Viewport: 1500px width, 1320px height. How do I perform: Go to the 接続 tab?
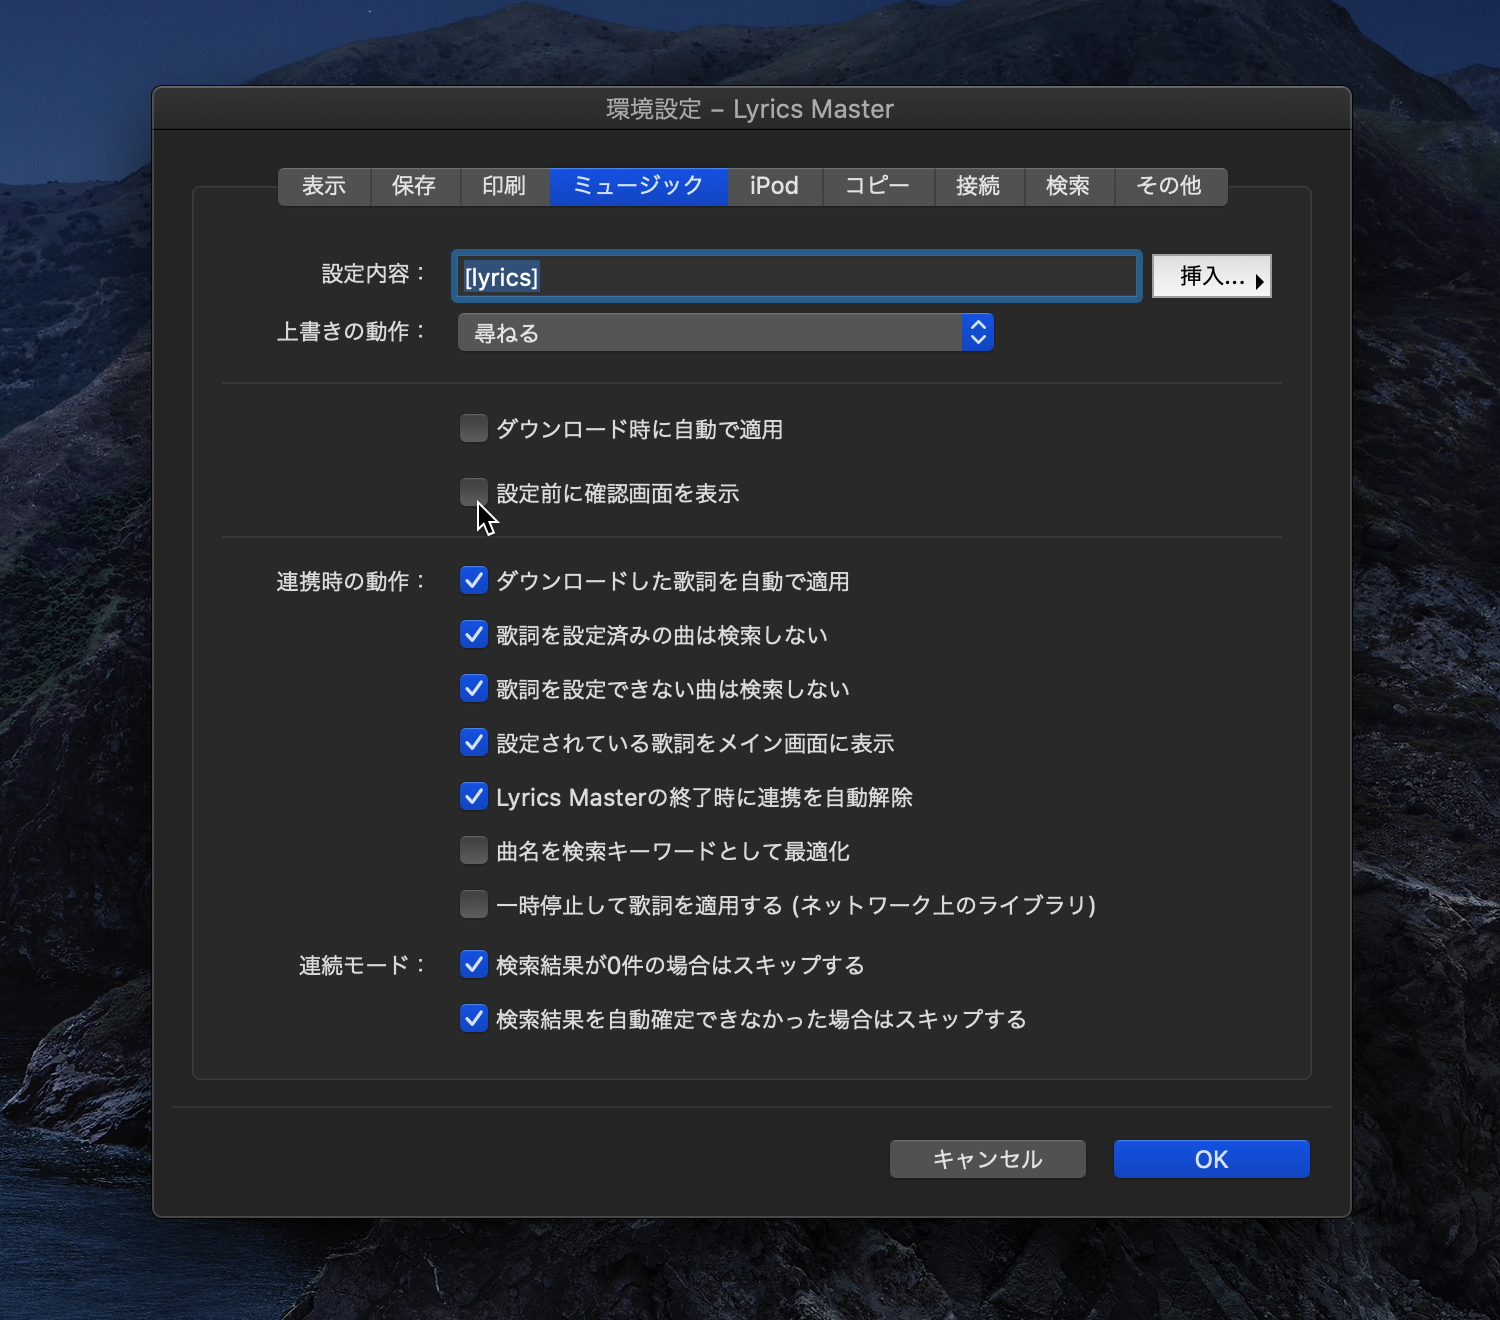click(x=978, y=186)
